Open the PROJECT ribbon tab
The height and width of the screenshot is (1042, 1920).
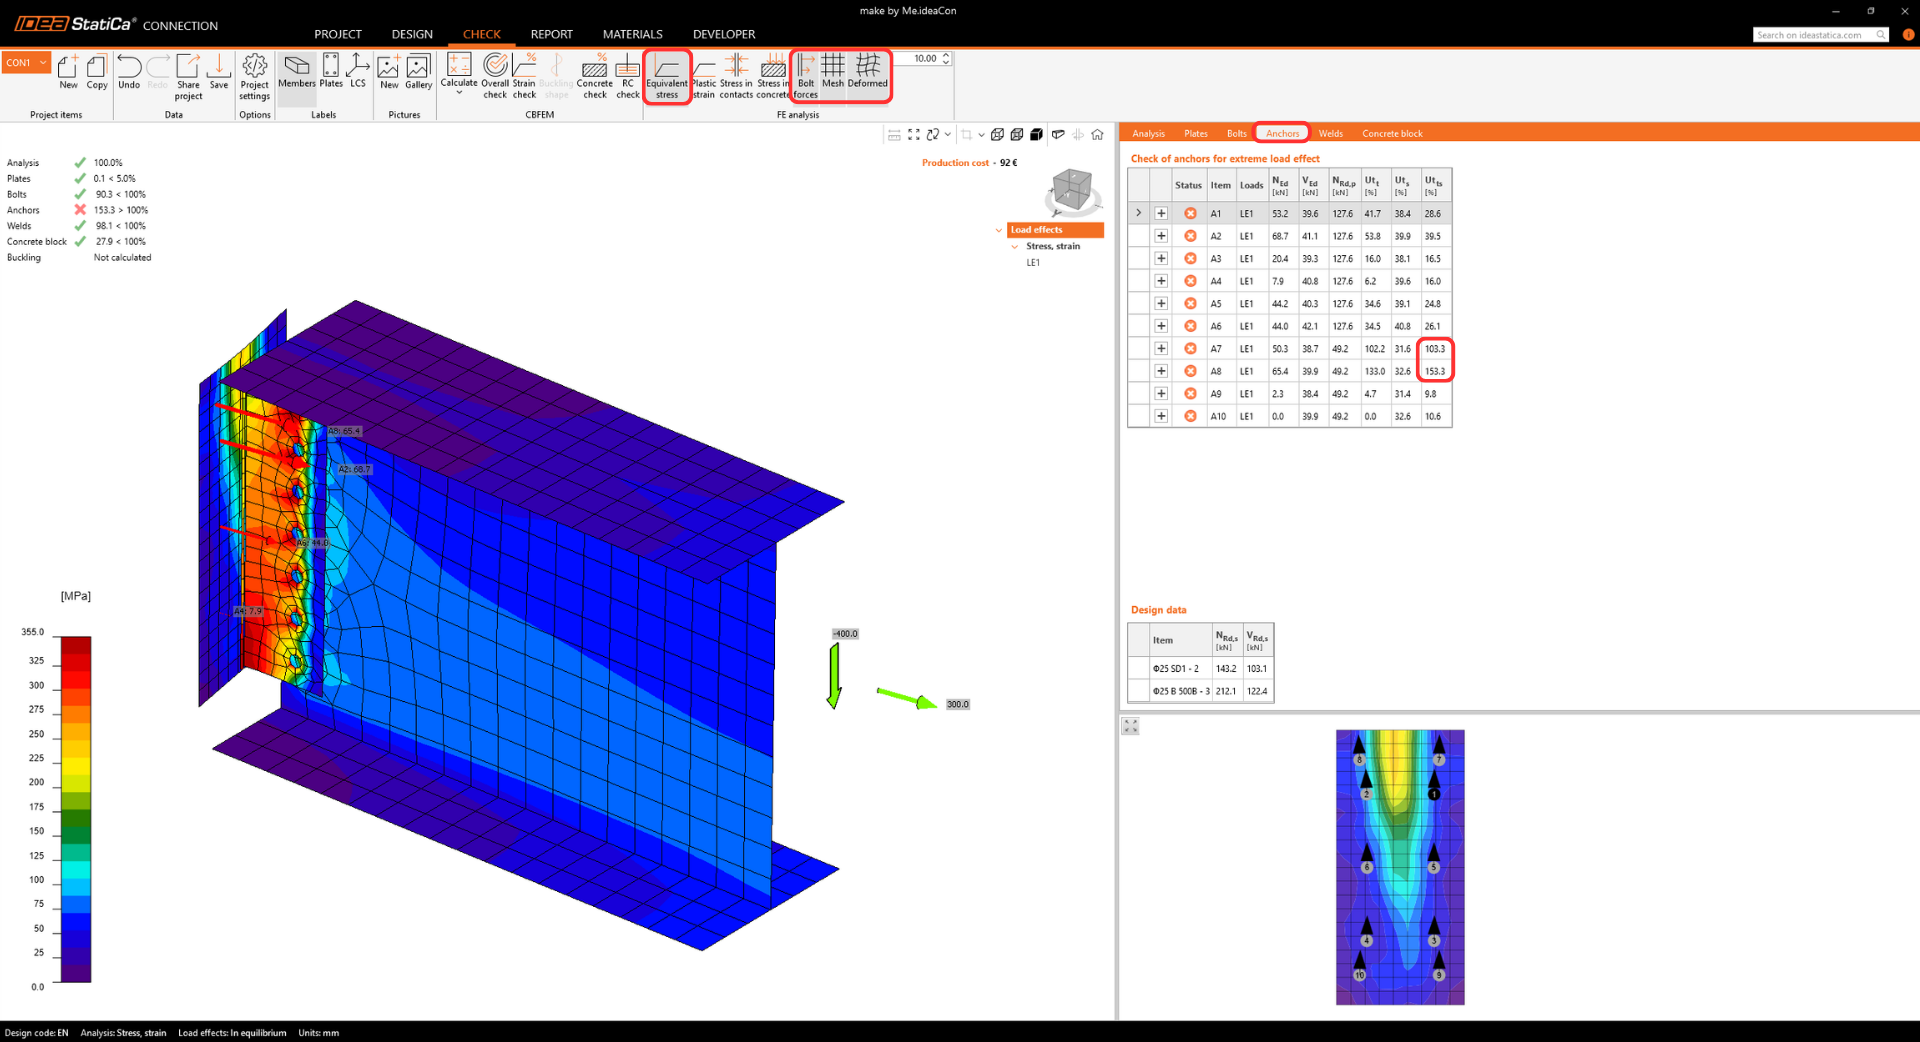(x=338, y=34)
